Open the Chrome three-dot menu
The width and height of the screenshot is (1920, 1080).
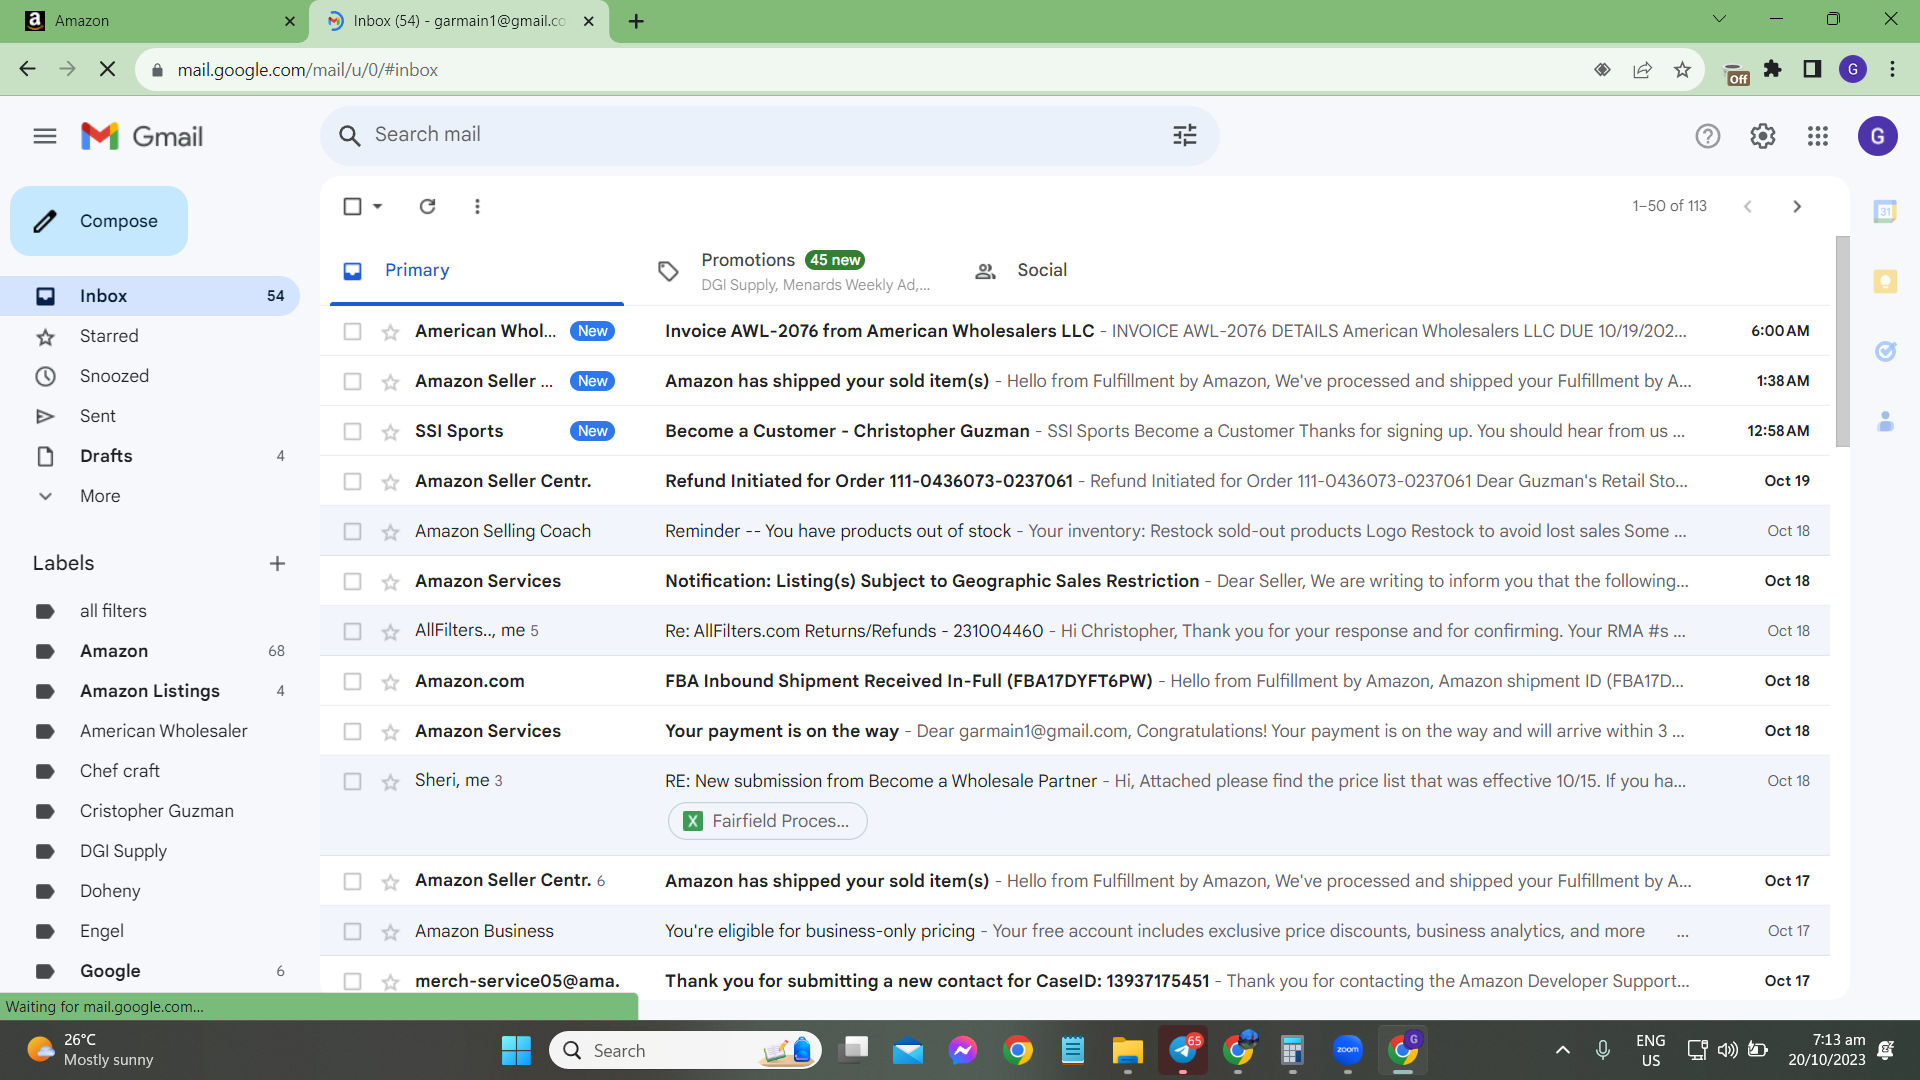click(1892, 69)
